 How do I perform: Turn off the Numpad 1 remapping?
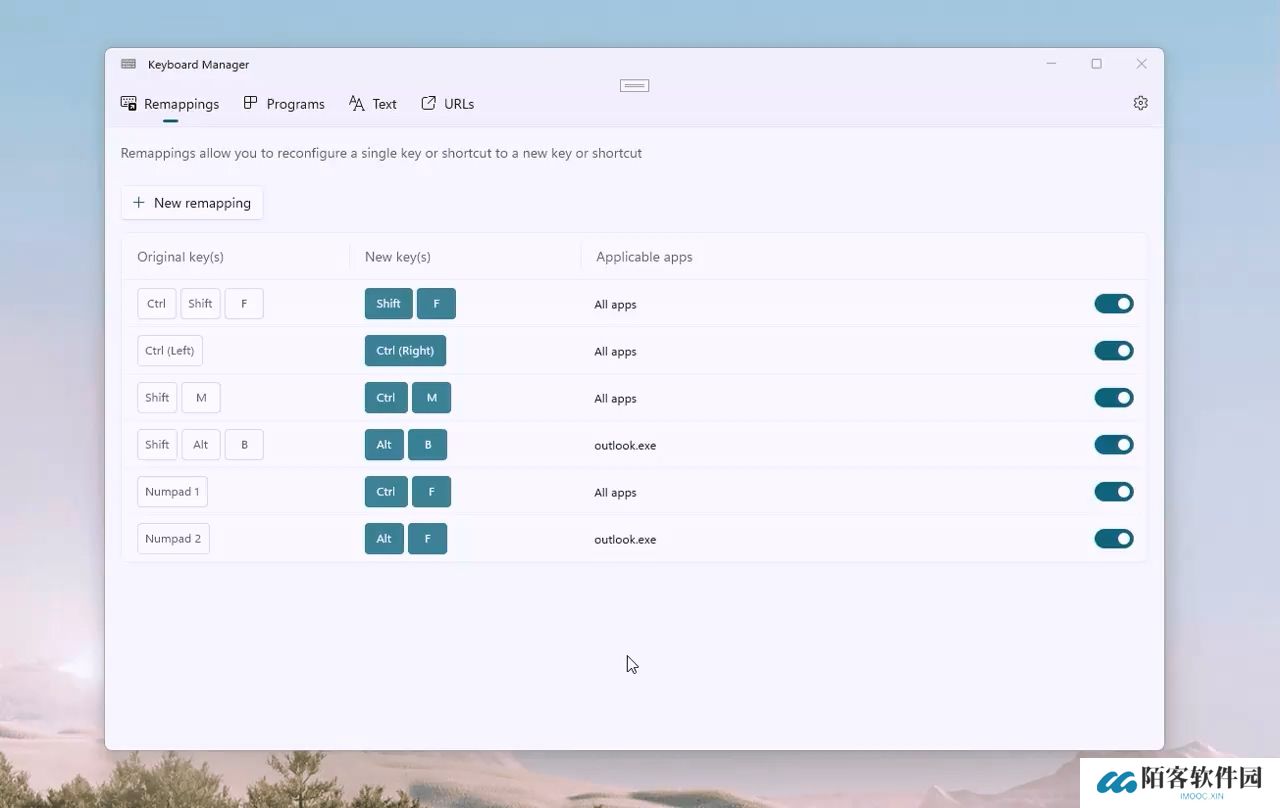click(x=1113, y=491)
